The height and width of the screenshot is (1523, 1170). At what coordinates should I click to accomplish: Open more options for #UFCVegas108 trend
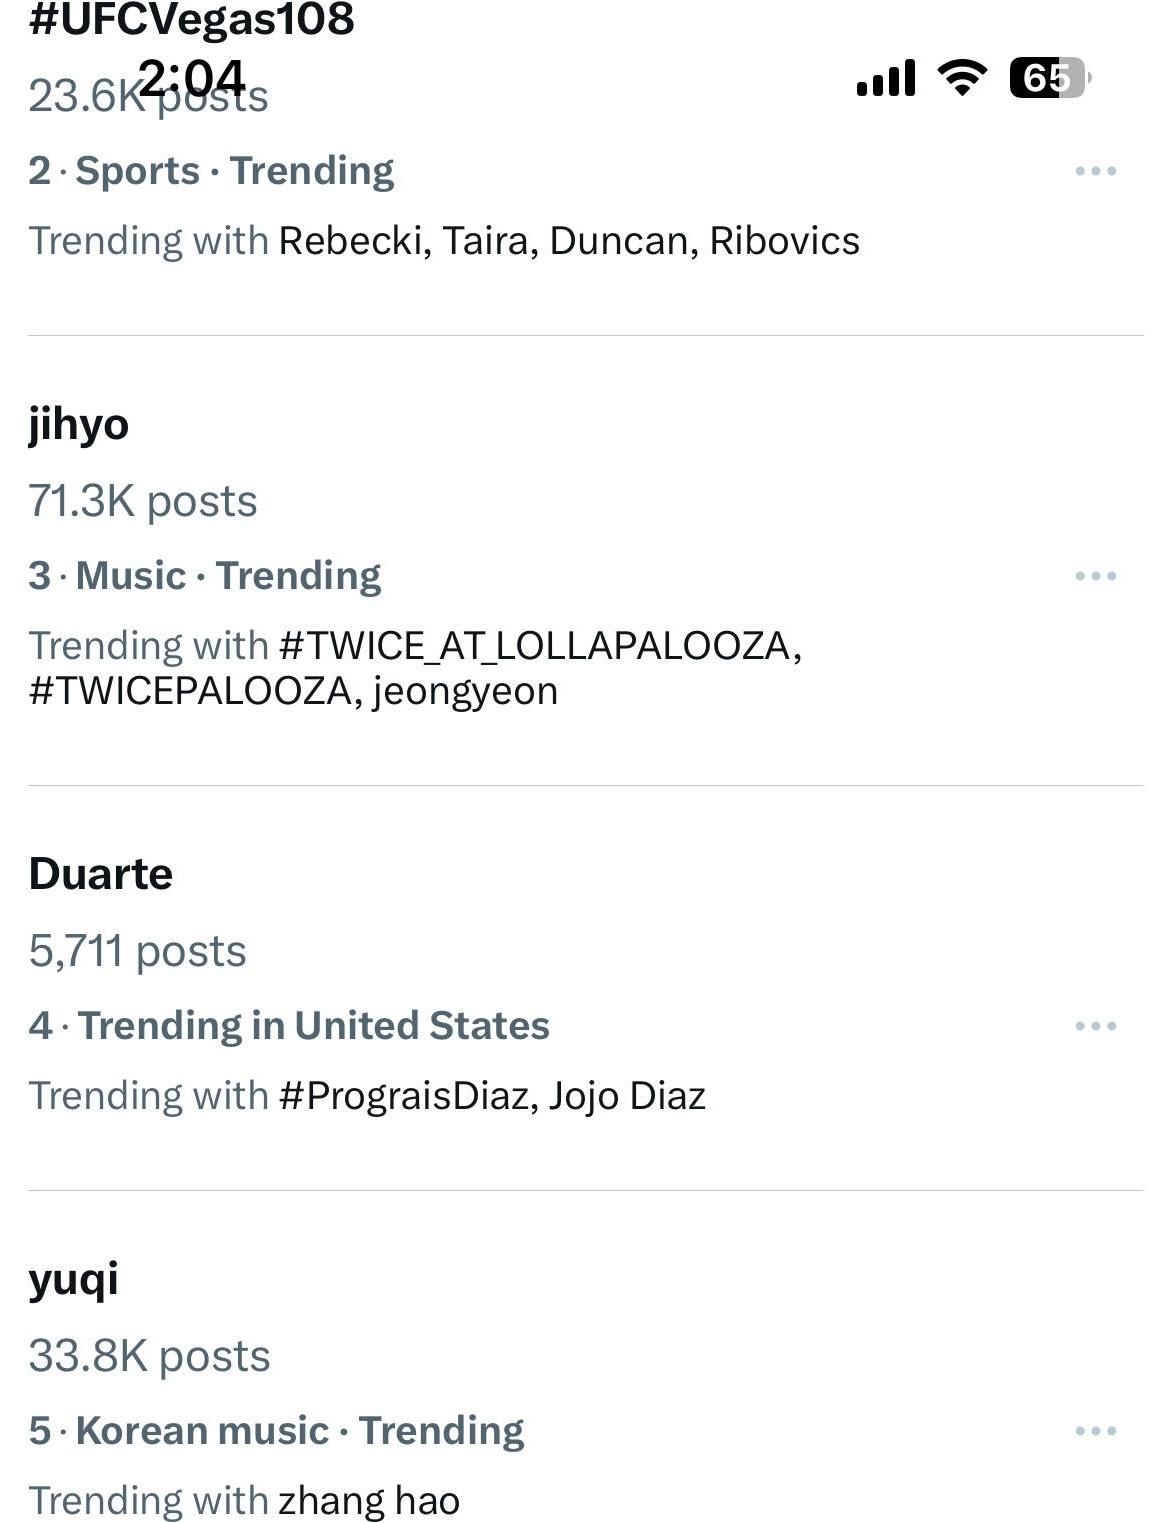coord(1095,171)
